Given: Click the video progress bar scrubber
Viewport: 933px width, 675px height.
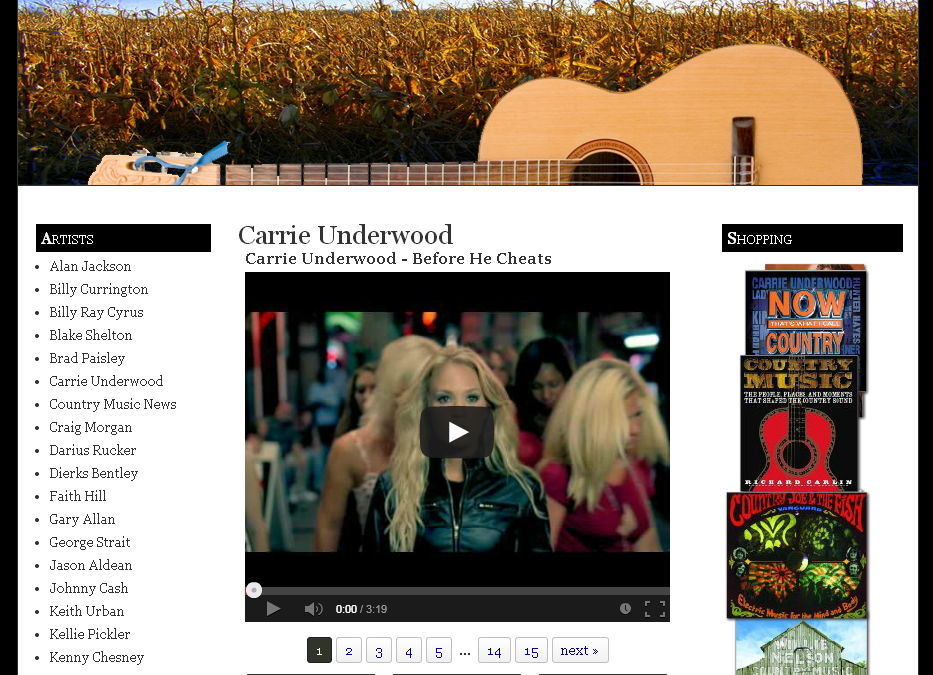Looking at the screenshot, I should coord(254,590).
